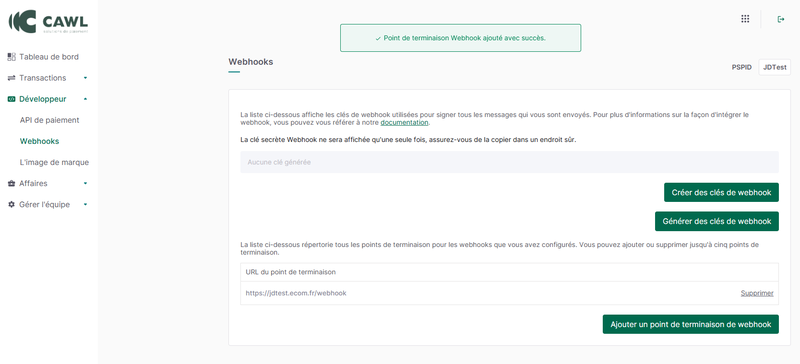Expand the Affaires menu arrow

coord(85,183)
